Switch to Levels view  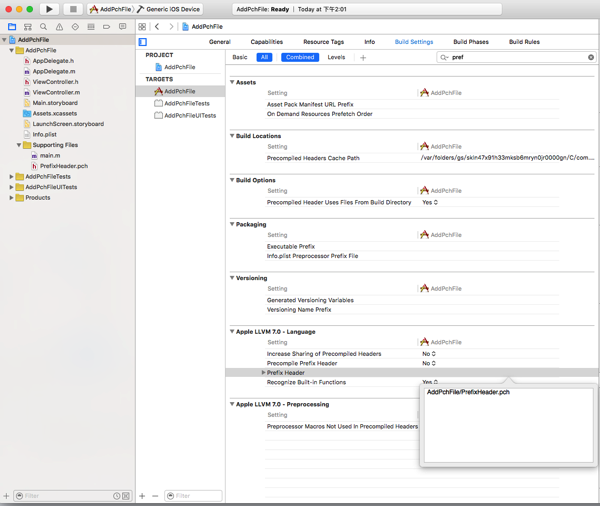(x=336, y=57)
